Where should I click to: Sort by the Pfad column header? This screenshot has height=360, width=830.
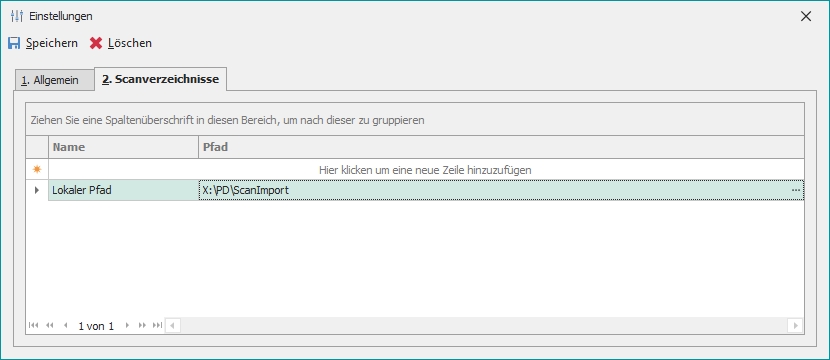pyautogui.click(x=501, y=147)
